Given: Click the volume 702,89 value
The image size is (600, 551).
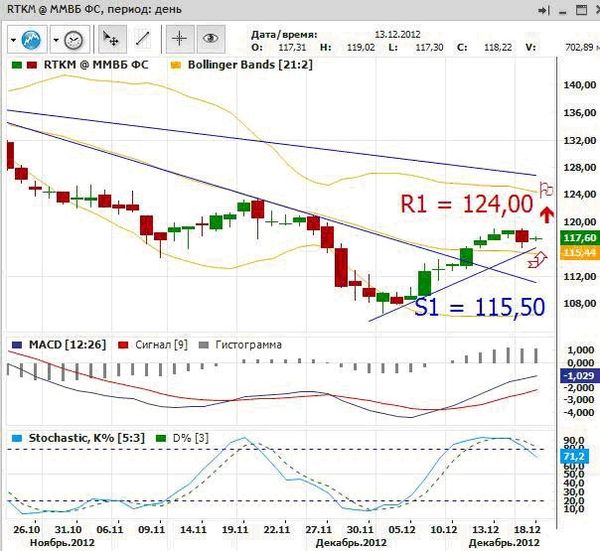Looking at the screenshot, I should click(582, 47).
